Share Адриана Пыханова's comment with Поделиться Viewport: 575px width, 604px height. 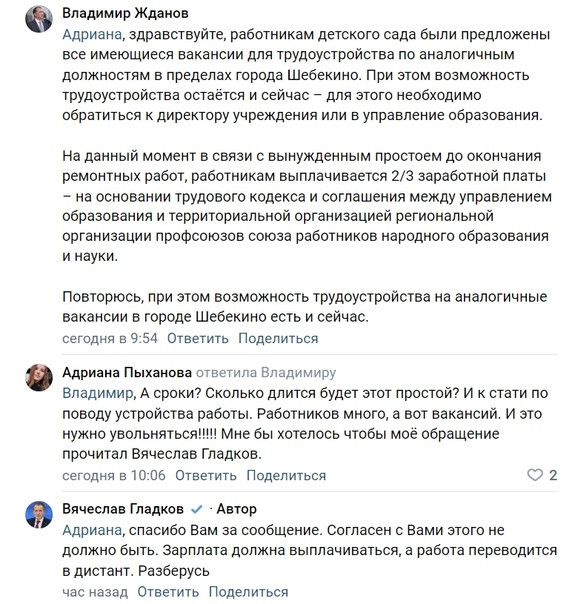pos(286,475)
